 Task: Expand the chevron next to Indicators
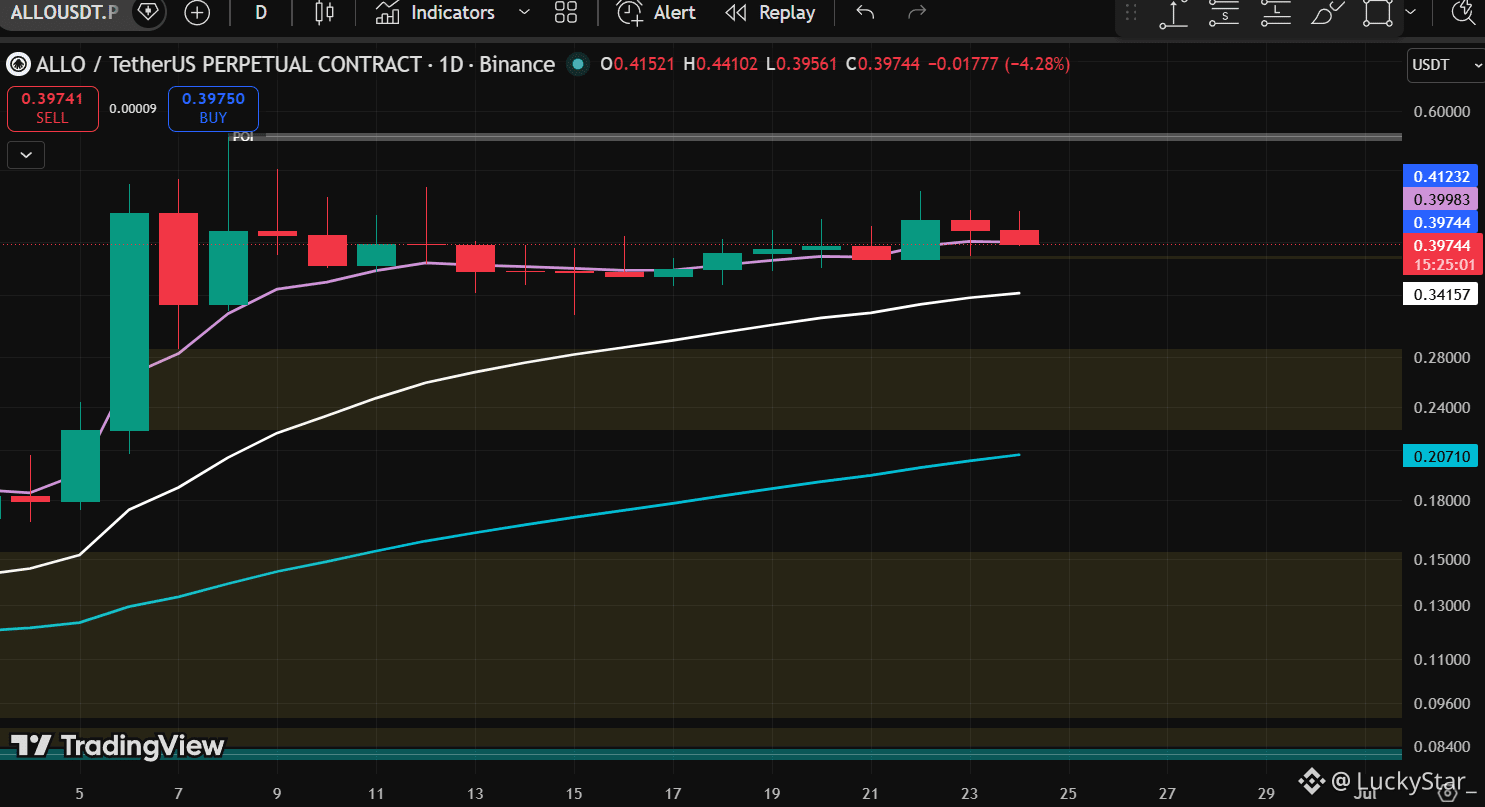(x=524, y=12)
